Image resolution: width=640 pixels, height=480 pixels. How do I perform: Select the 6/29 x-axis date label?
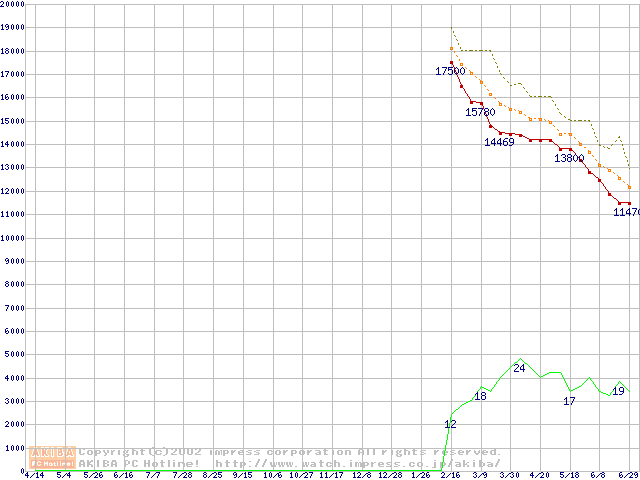click(x=628, y=475)
